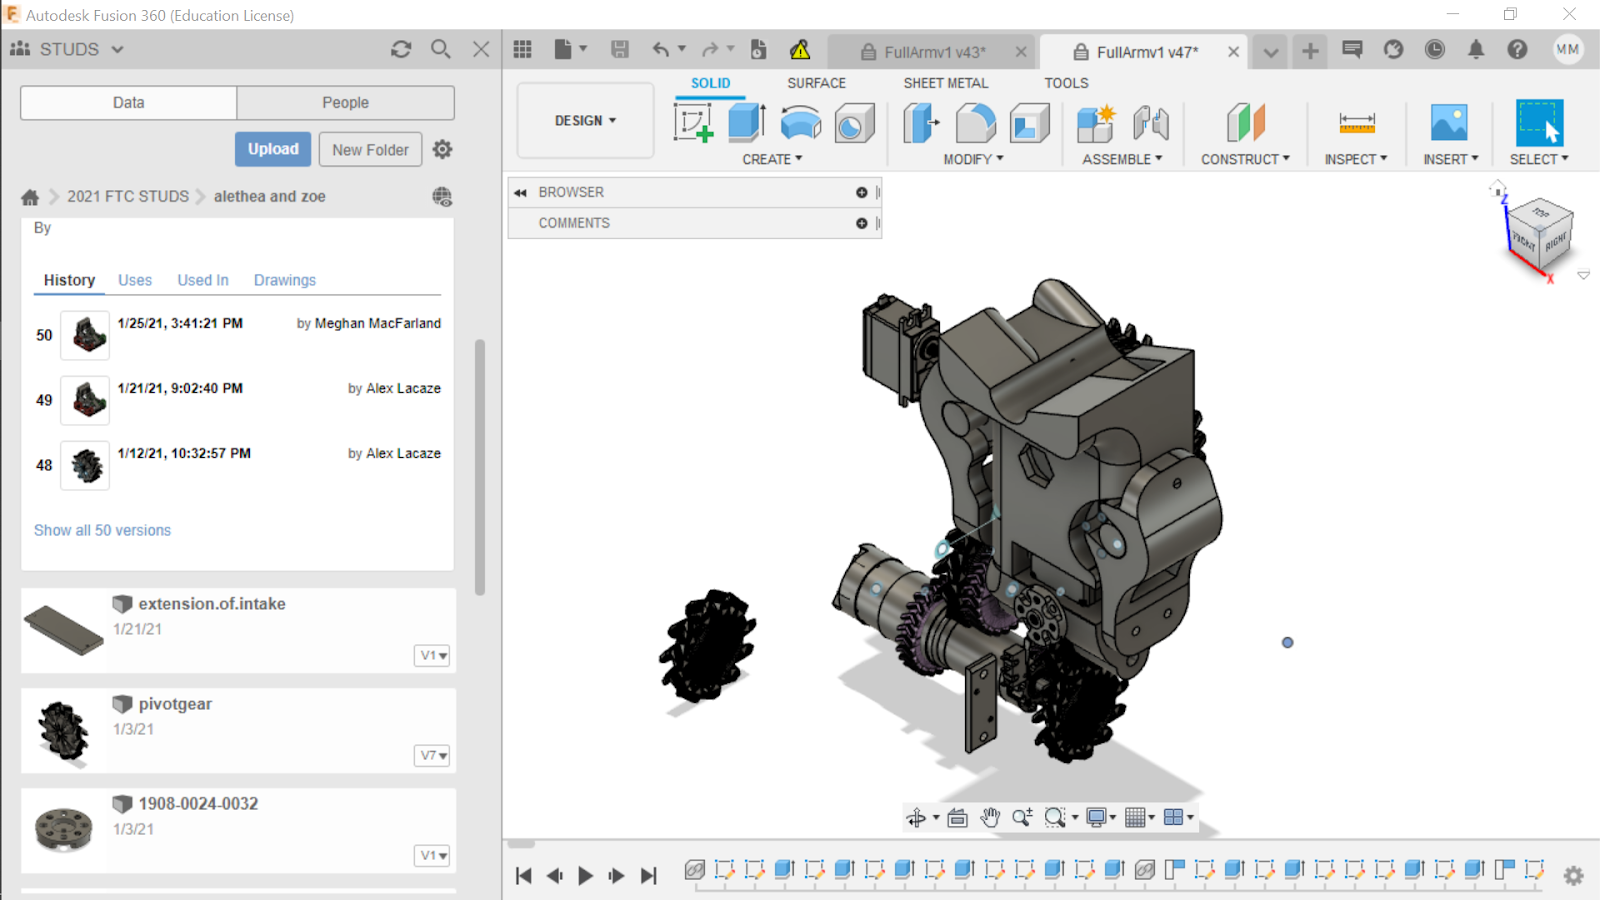Navigate to 2021 FTC STUDS breadcrumb
Viewport: 1600px width, 900px height.
click(128, 197)
